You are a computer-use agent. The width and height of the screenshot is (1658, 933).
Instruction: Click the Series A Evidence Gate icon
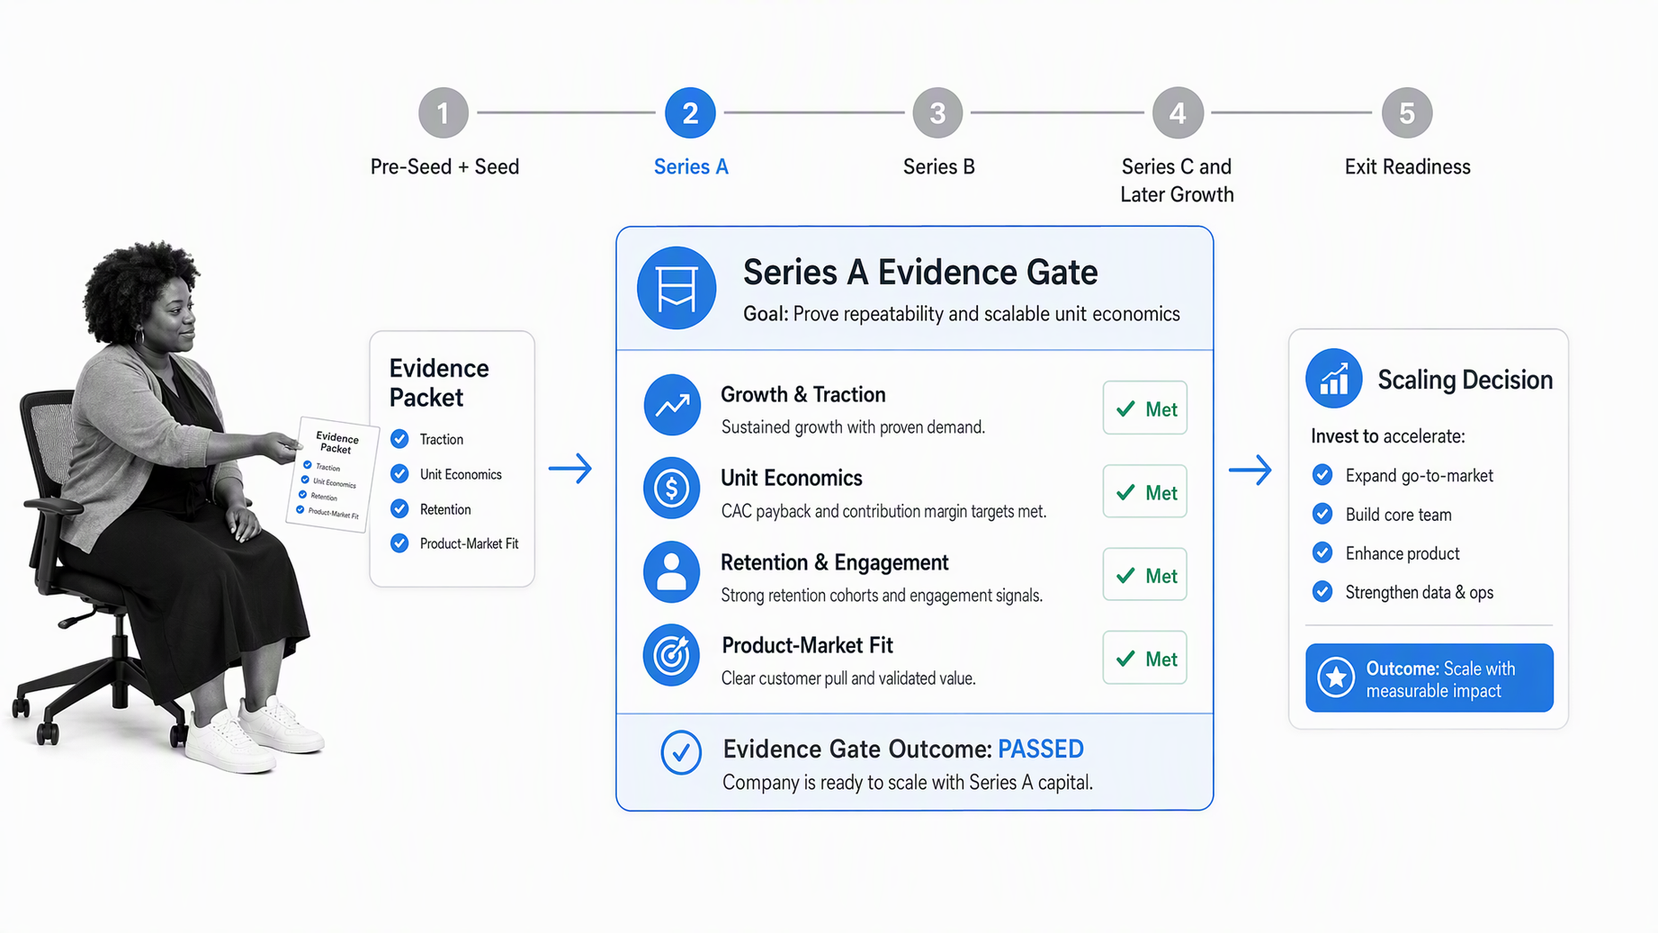677,288
